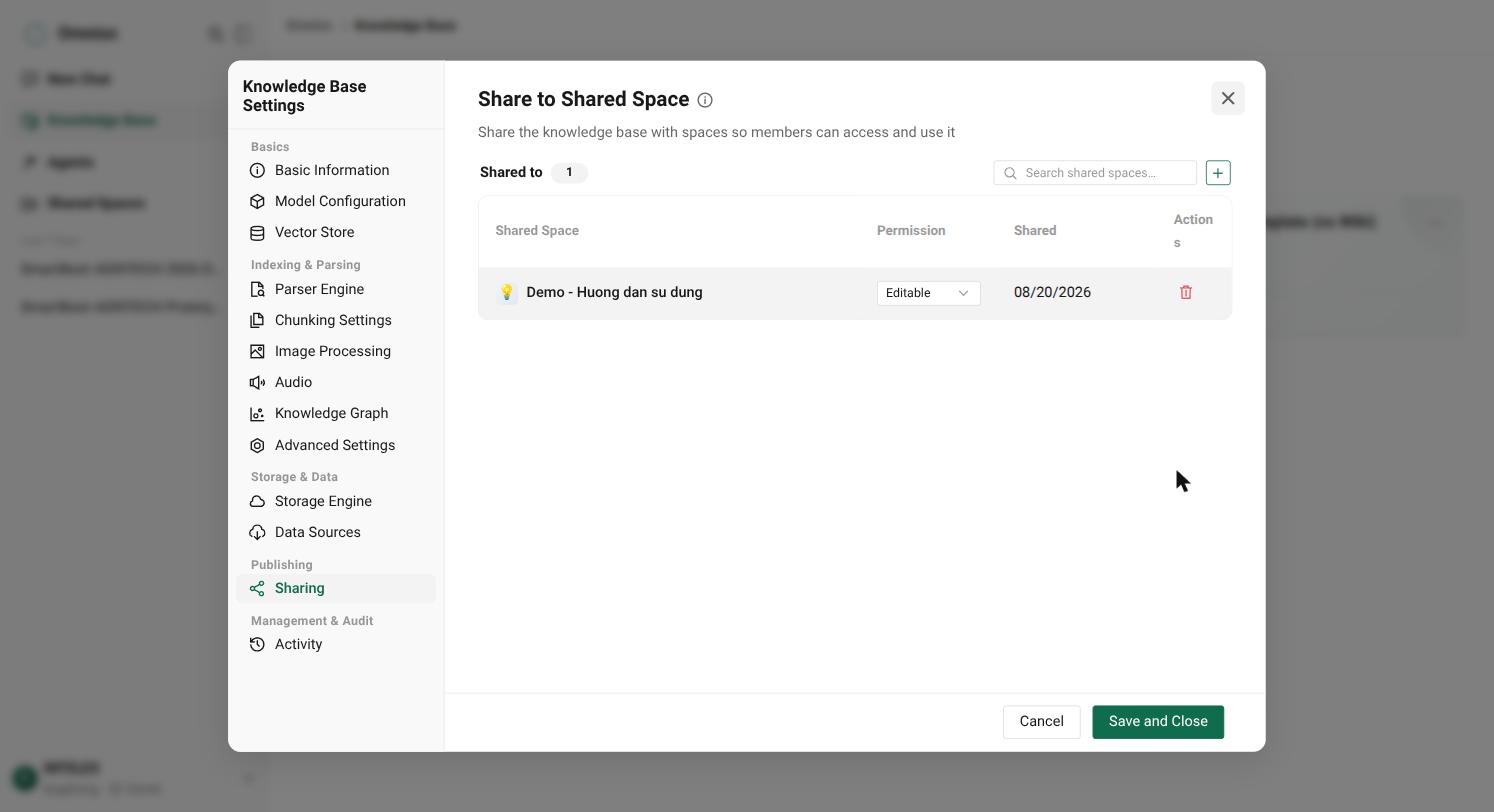
Task: Click the 08/20/2026 shared date
Action: (x=1052, y=293)
